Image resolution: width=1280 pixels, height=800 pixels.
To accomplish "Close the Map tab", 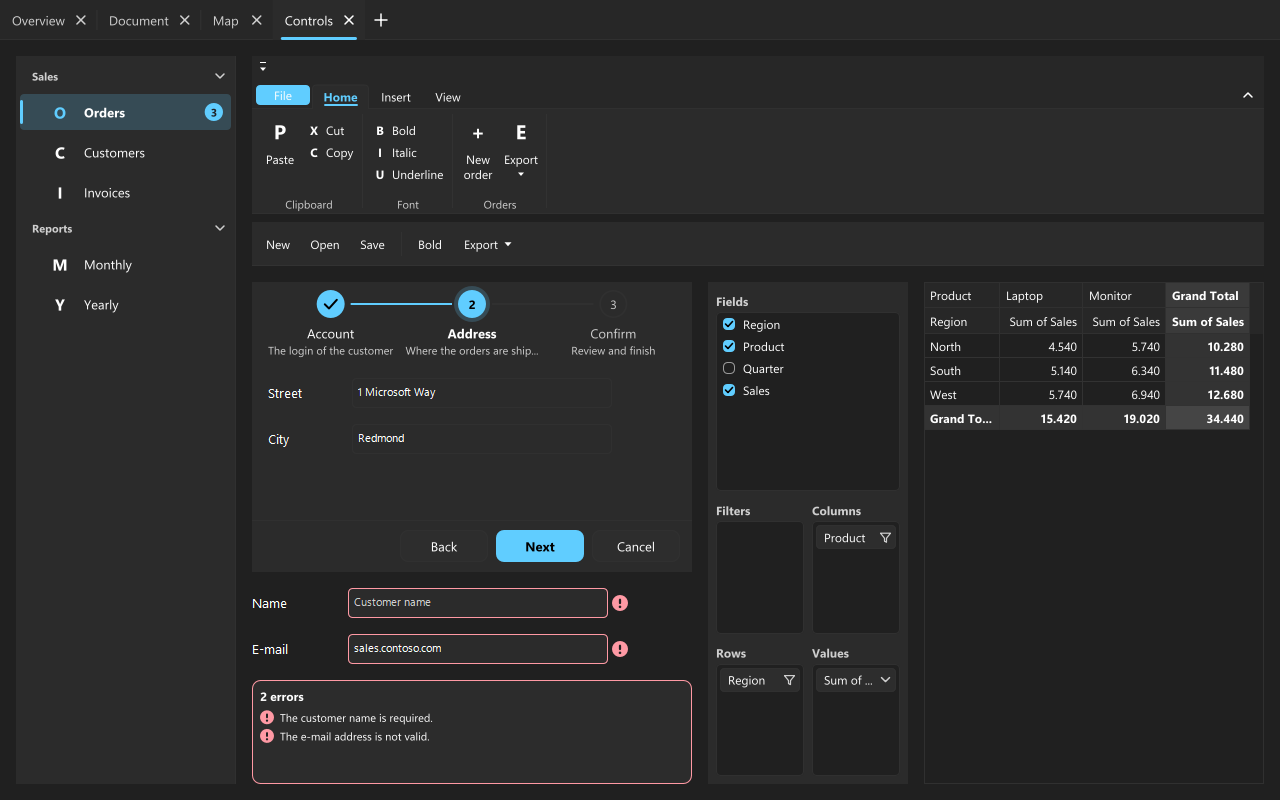I will click(x=257, y=20).
